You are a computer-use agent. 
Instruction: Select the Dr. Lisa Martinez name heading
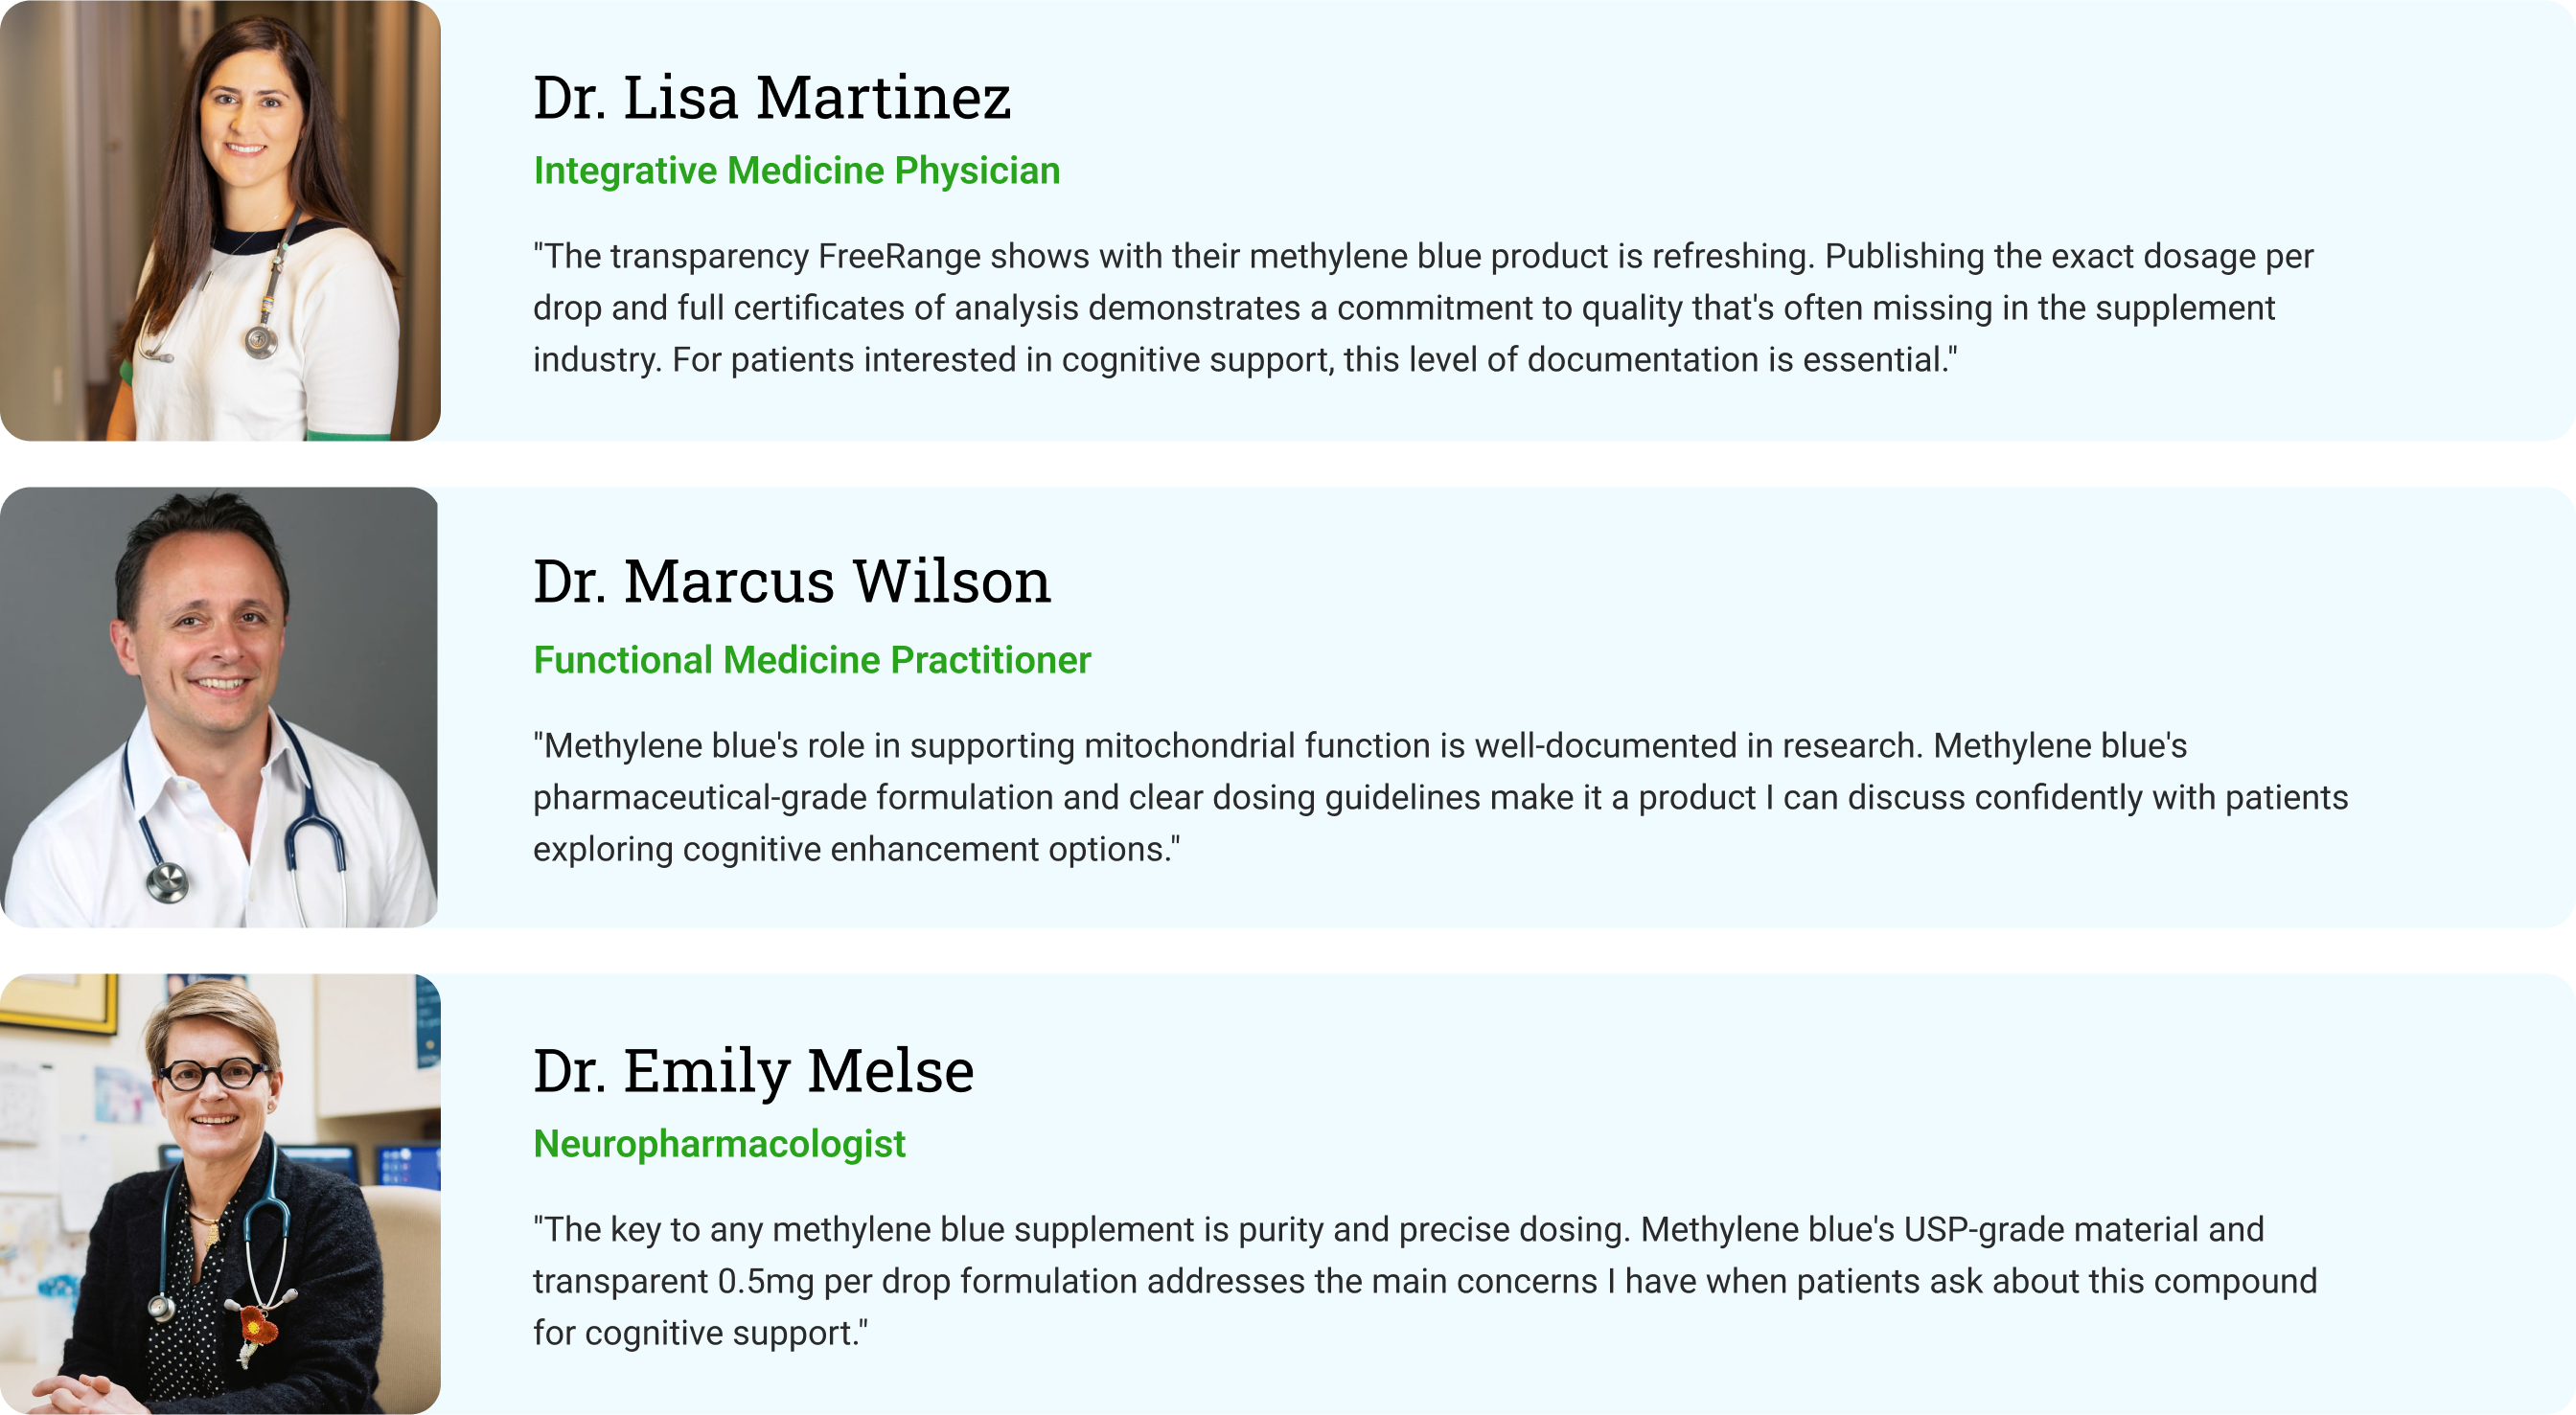[x=771, y=98]
